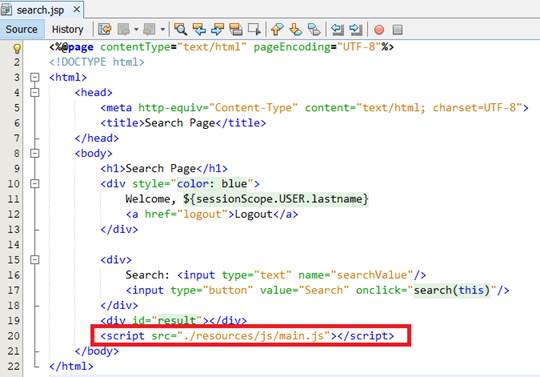Click the opening '<html>' tag
Image resolution: width=540 pixels, height=377 pixels.
coord(68,77)
